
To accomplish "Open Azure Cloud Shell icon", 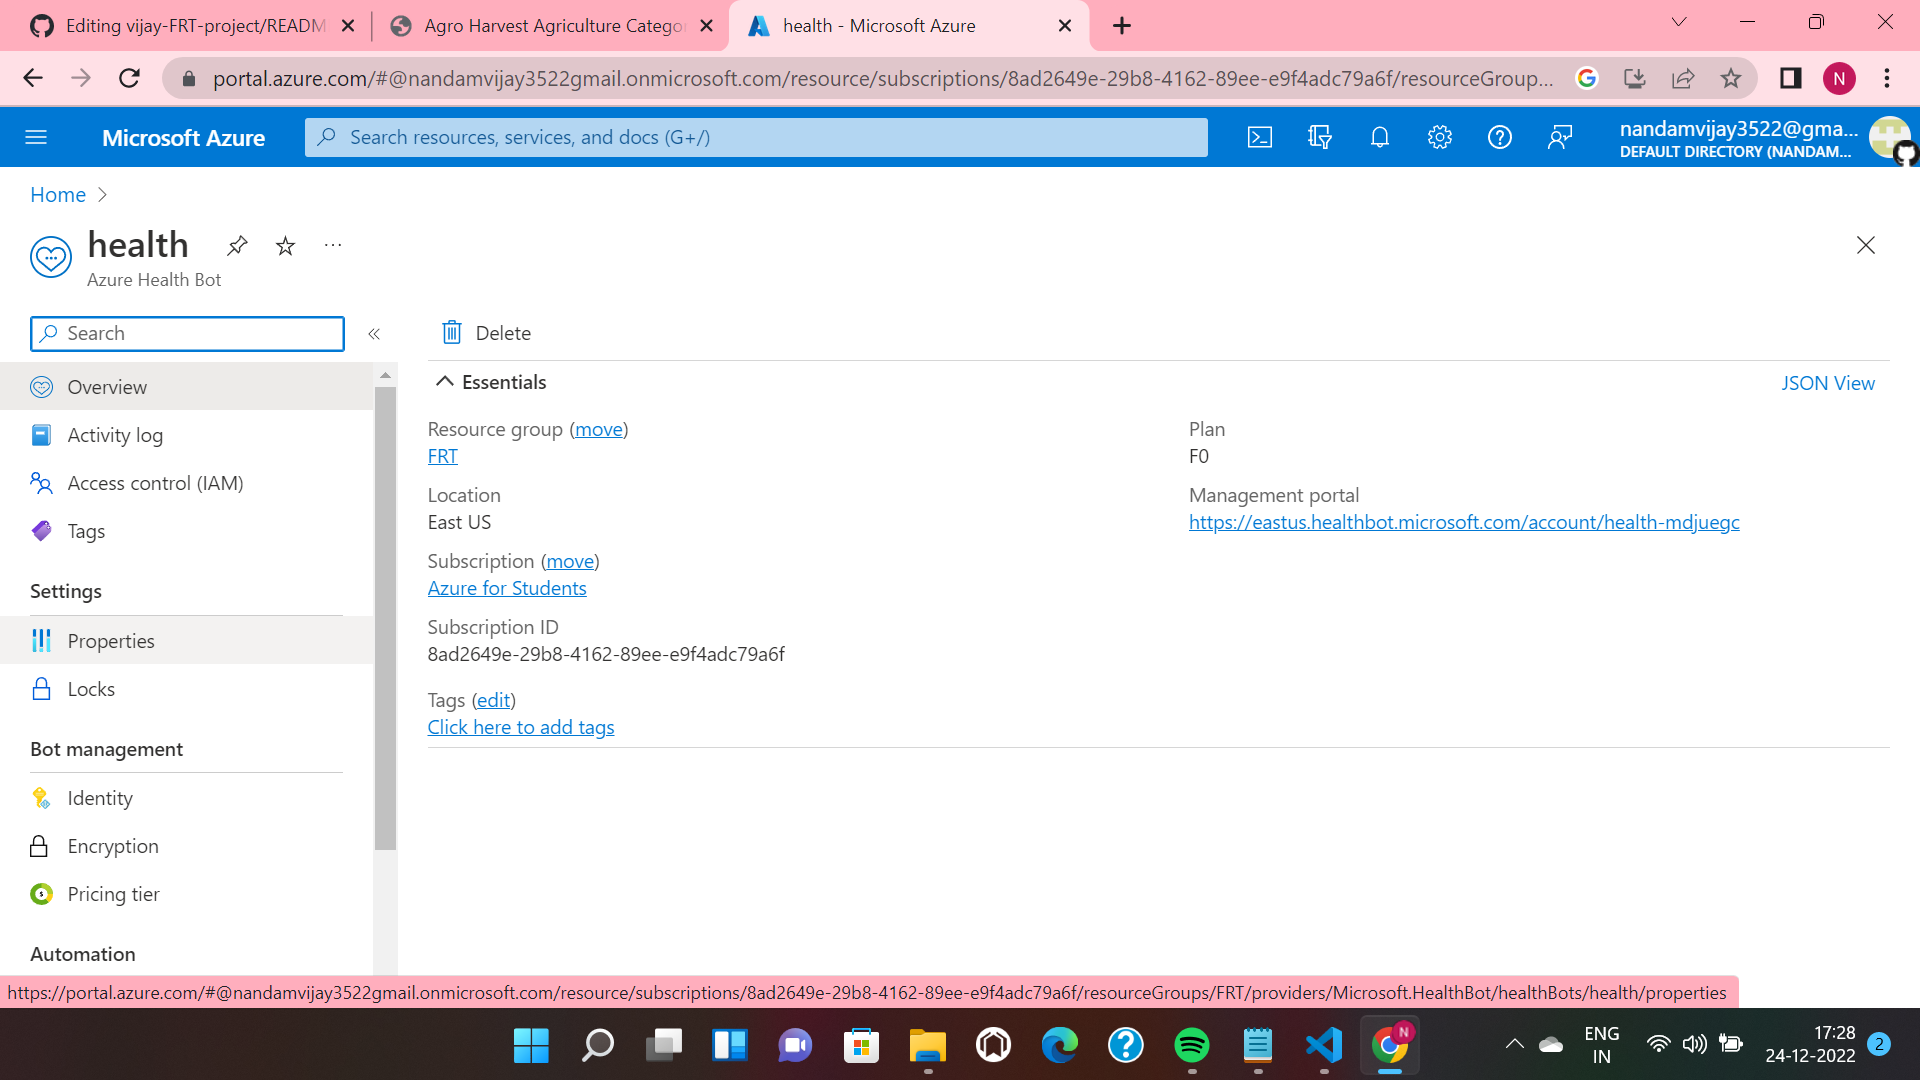I will [1260, 138].
